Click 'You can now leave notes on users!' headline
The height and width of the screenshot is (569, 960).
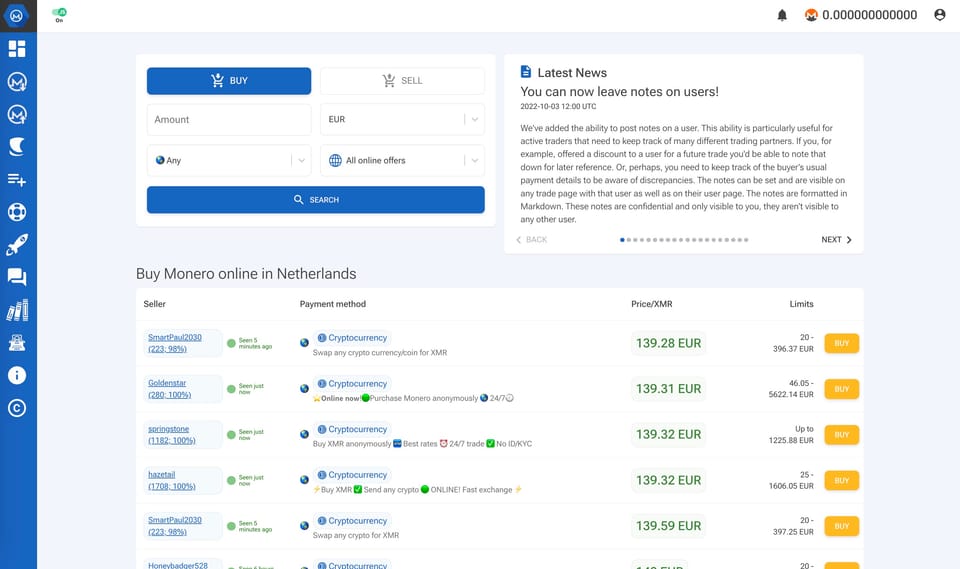tap(619, 92)
